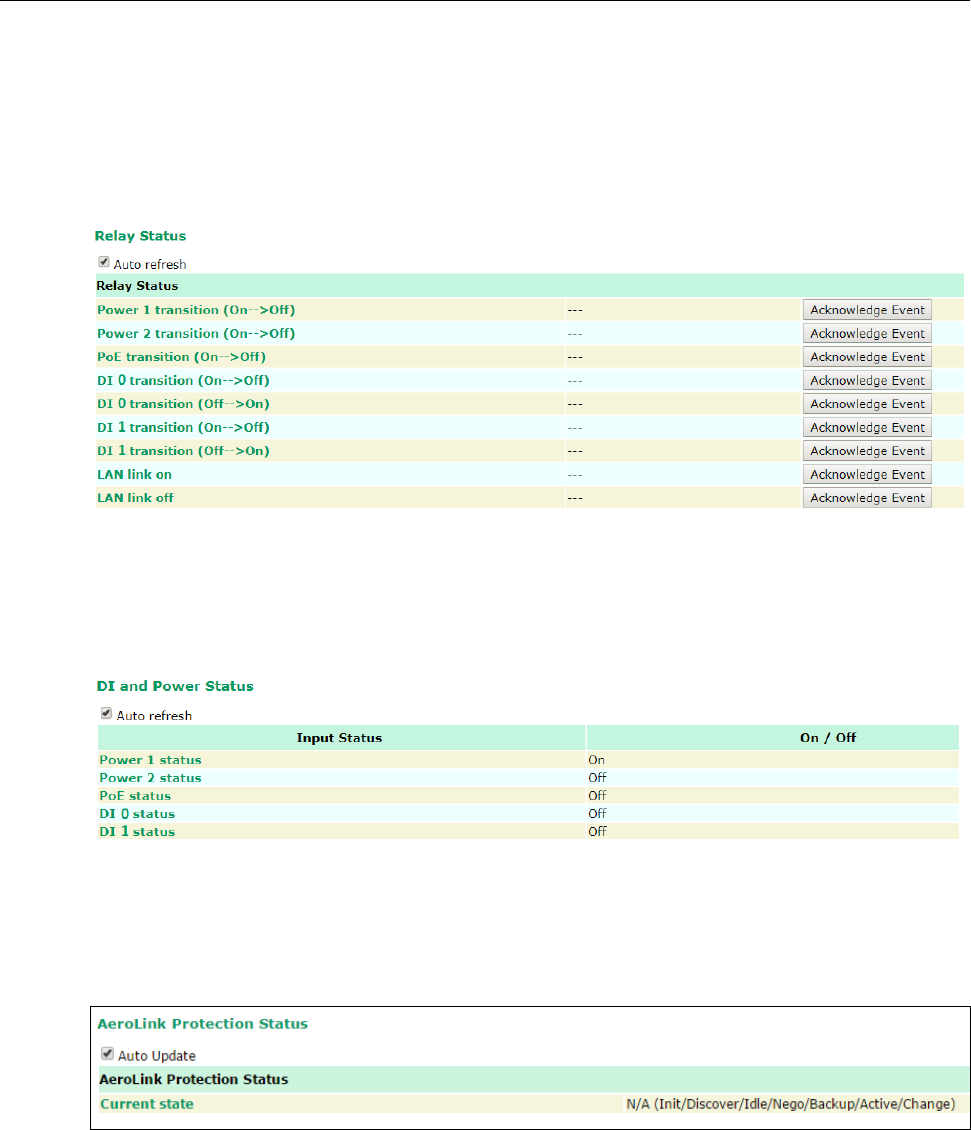Click the 'DI and Power Status' heading
The image size is (971, 1130).
(x=175, y=686)
